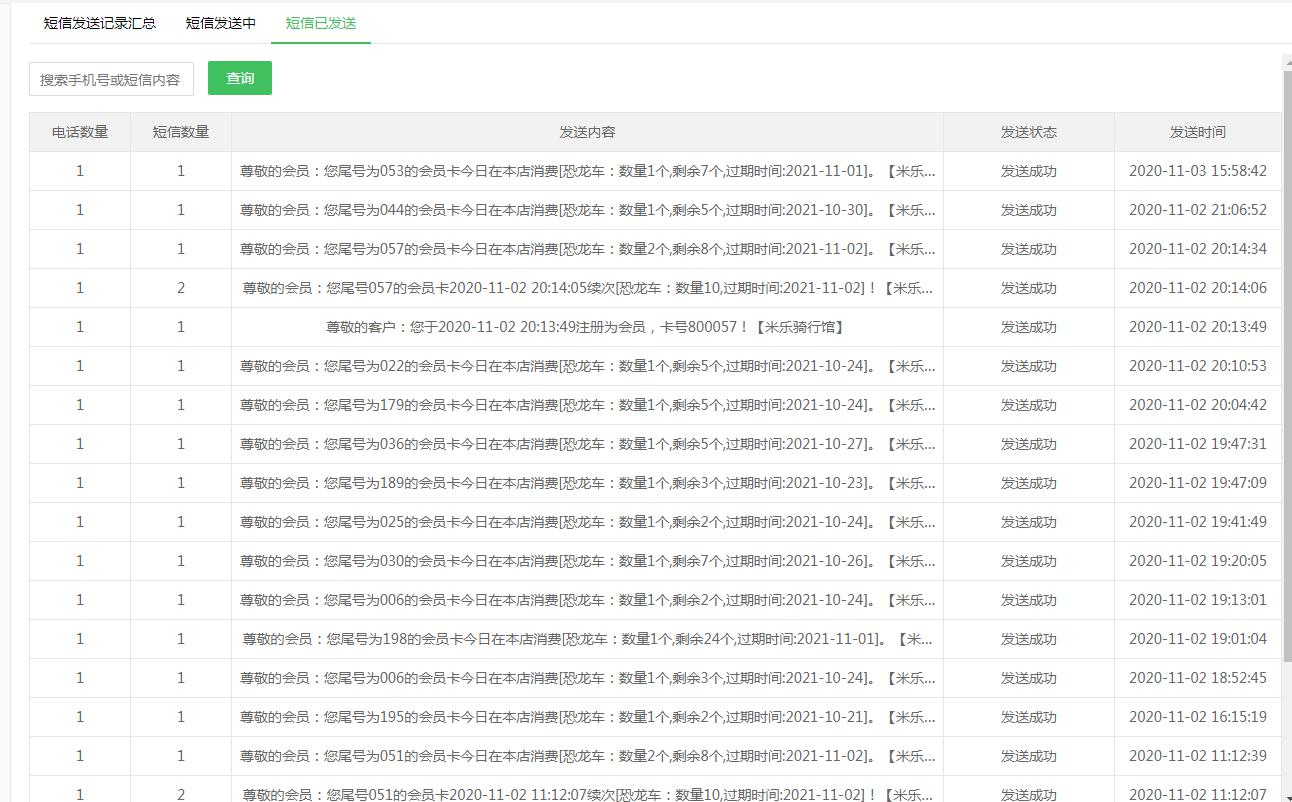Image resolution: width=1292 pixels, height=802 pixels.
Task: Select the send time 2020-11-03 15:58:42
Action: [1197, 171]
